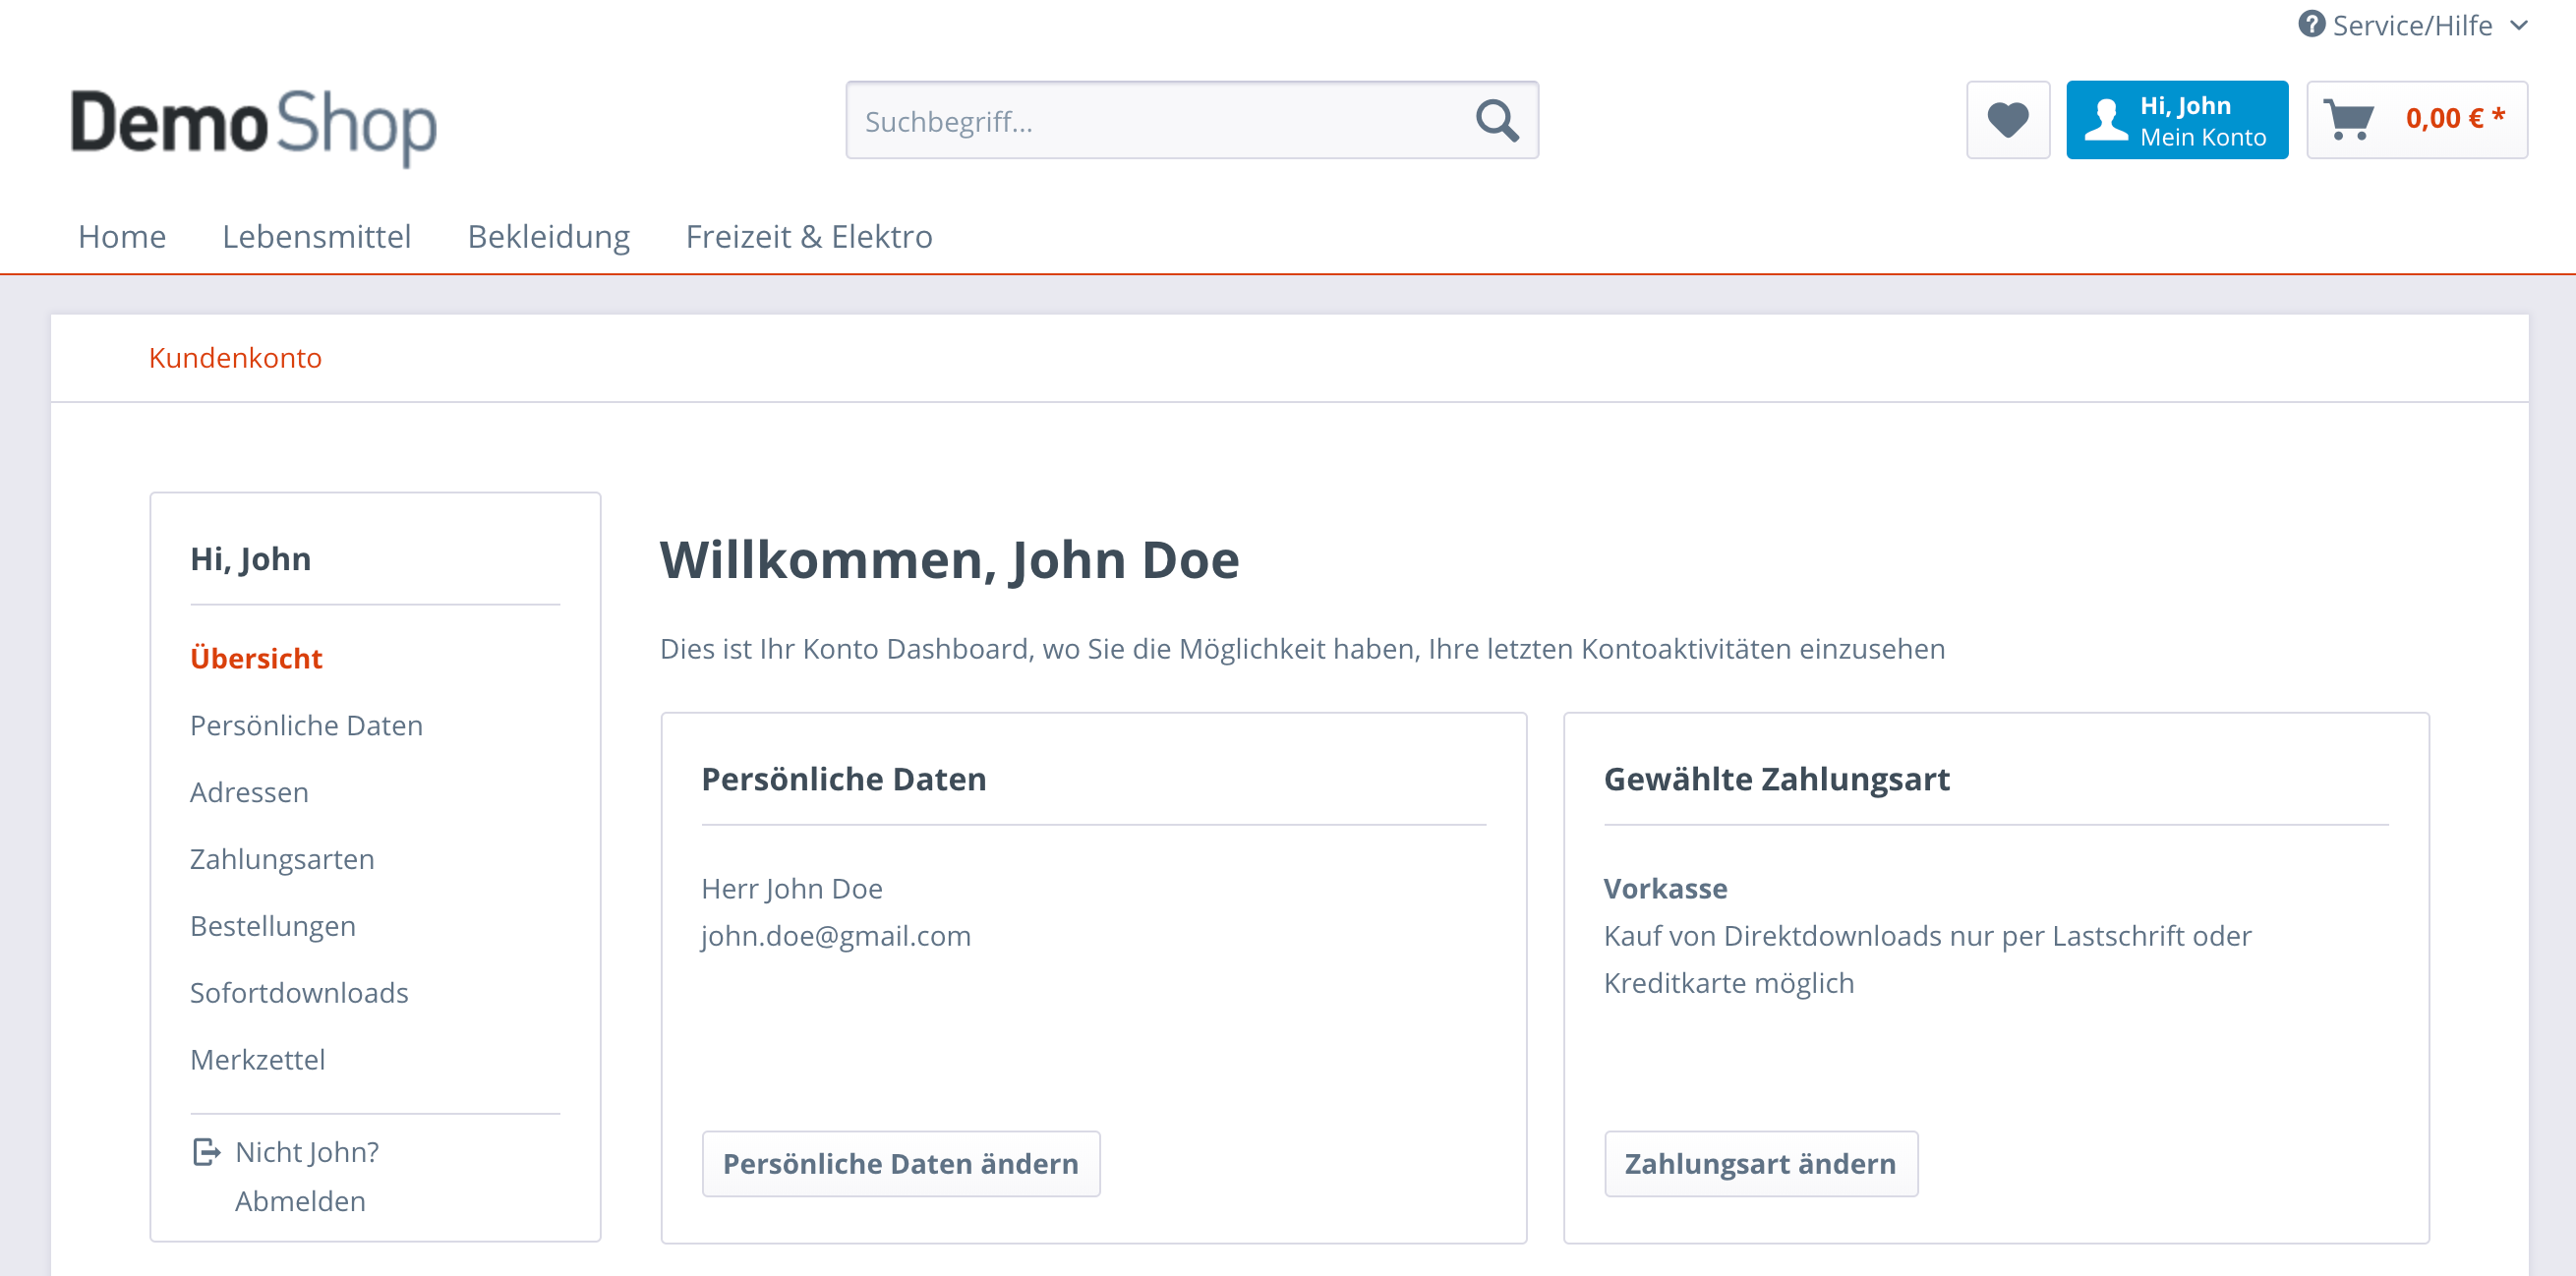Image resolution: width=2576 pixels, height=1276 pixels.
Task: Go to Adressen in sidebar
Action: [249, 792]
